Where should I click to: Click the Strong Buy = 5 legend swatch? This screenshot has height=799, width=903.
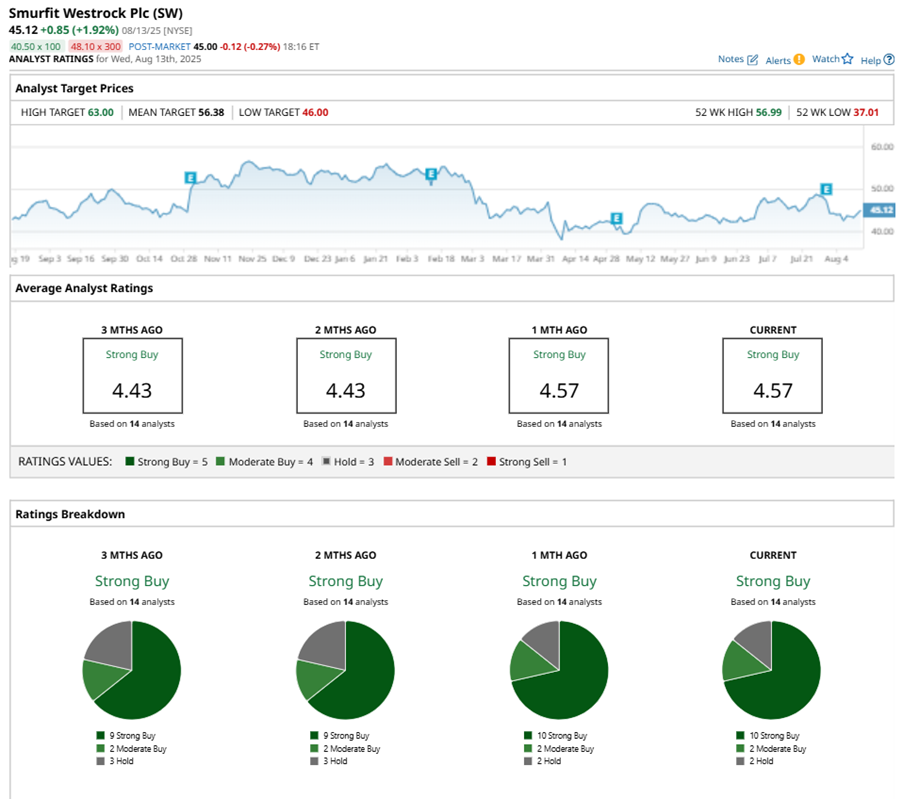click(130, 461)
